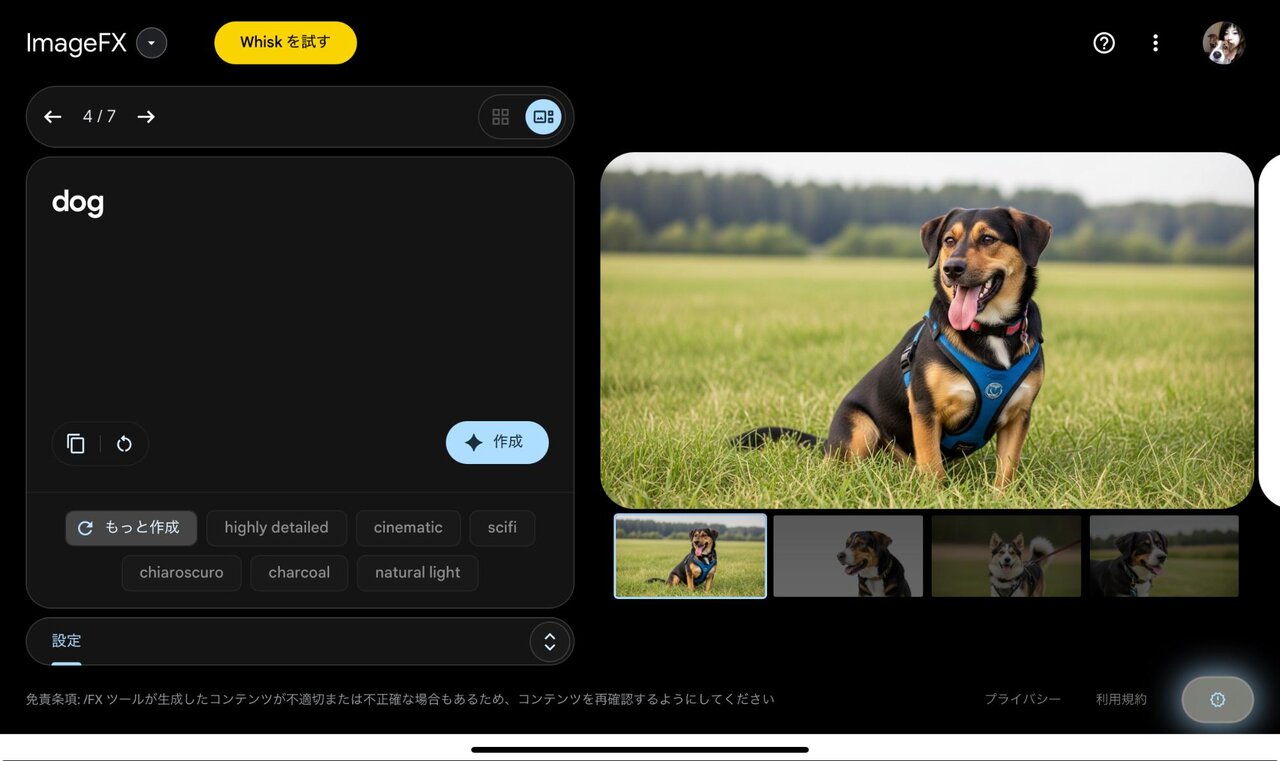Viewport: 1280px width, 761px height.
Task: Click the help question mark icon
Action: tap(1104, 43)
